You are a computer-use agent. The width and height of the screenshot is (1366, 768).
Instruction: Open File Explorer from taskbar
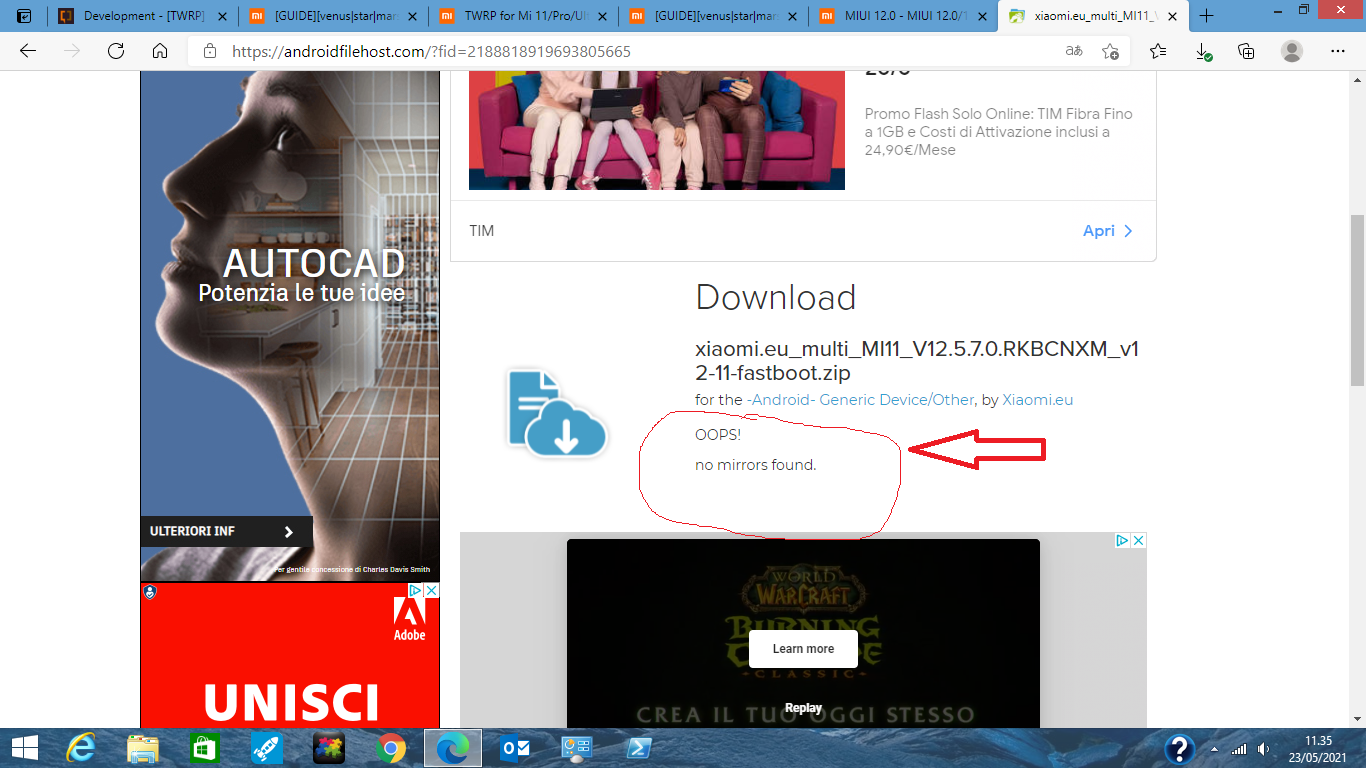pyautogui.click(x=143, y=748)
